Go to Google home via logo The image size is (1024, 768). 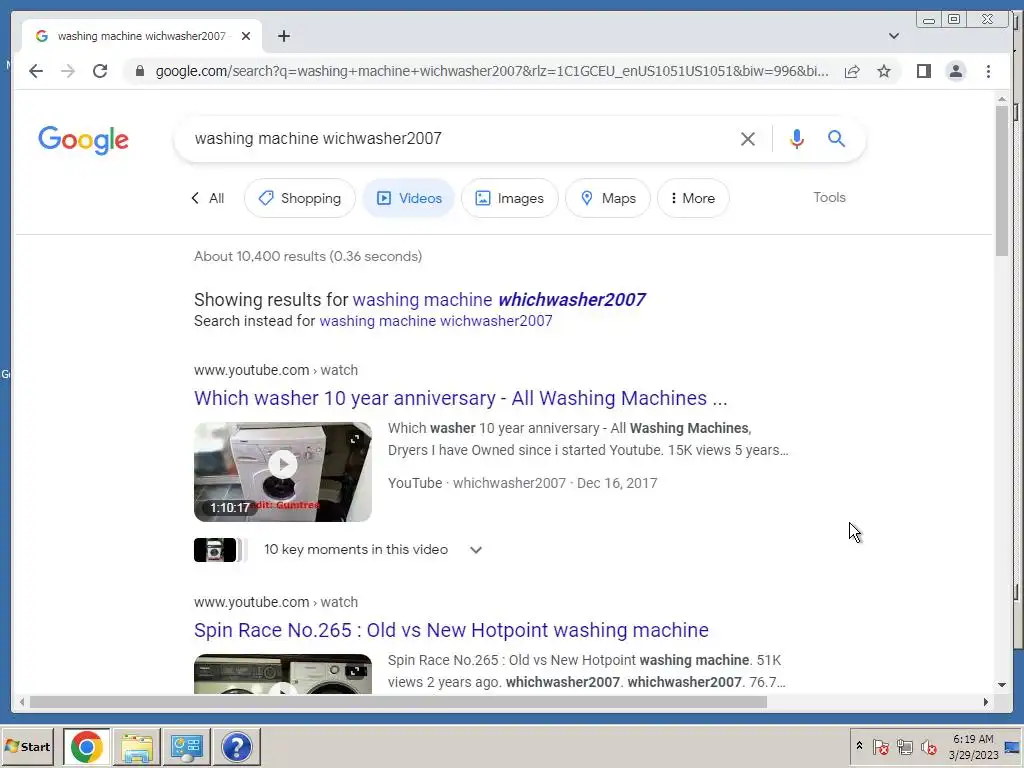[84, 140]
